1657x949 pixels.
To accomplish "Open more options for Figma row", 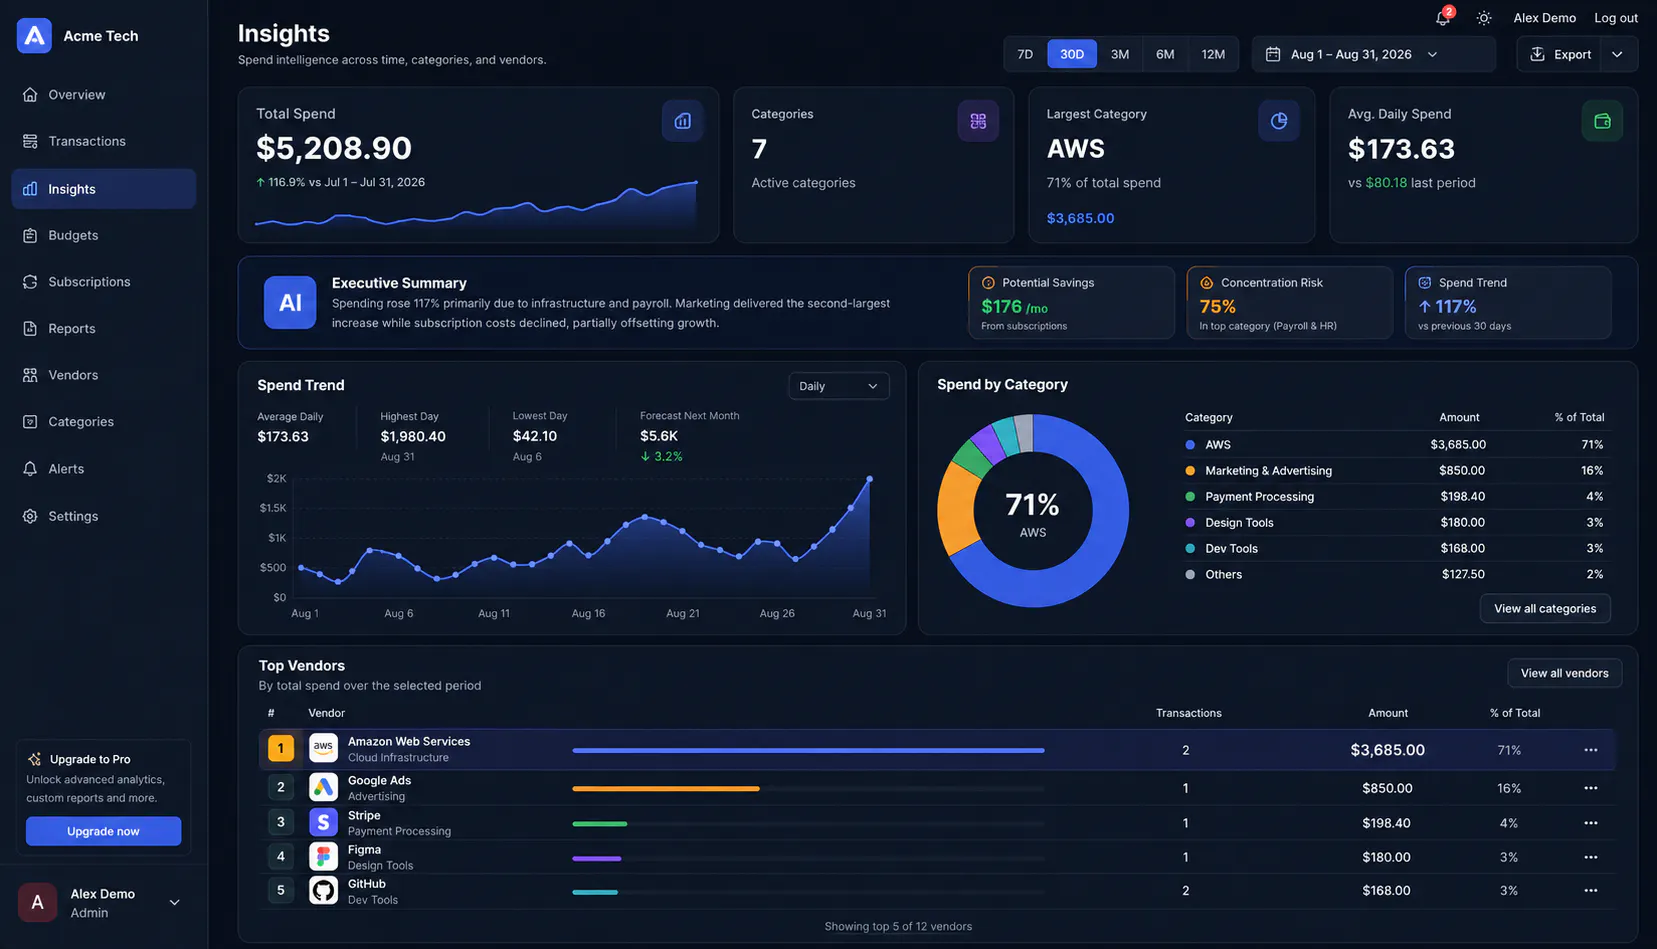I will point(1590,857).
